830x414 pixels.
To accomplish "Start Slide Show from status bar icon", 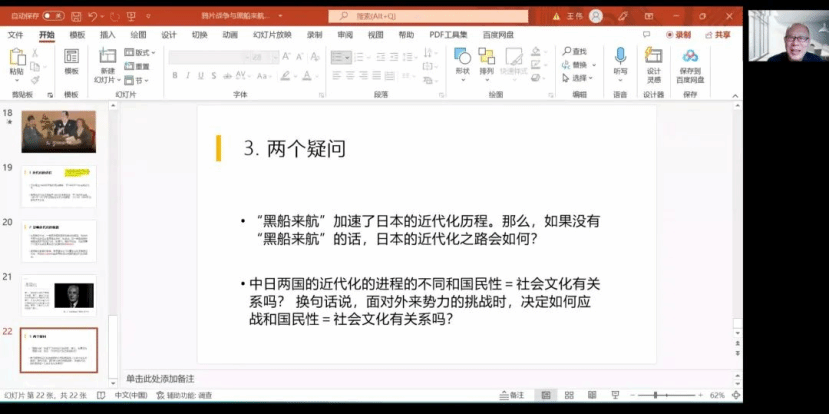I will (616, 395).
